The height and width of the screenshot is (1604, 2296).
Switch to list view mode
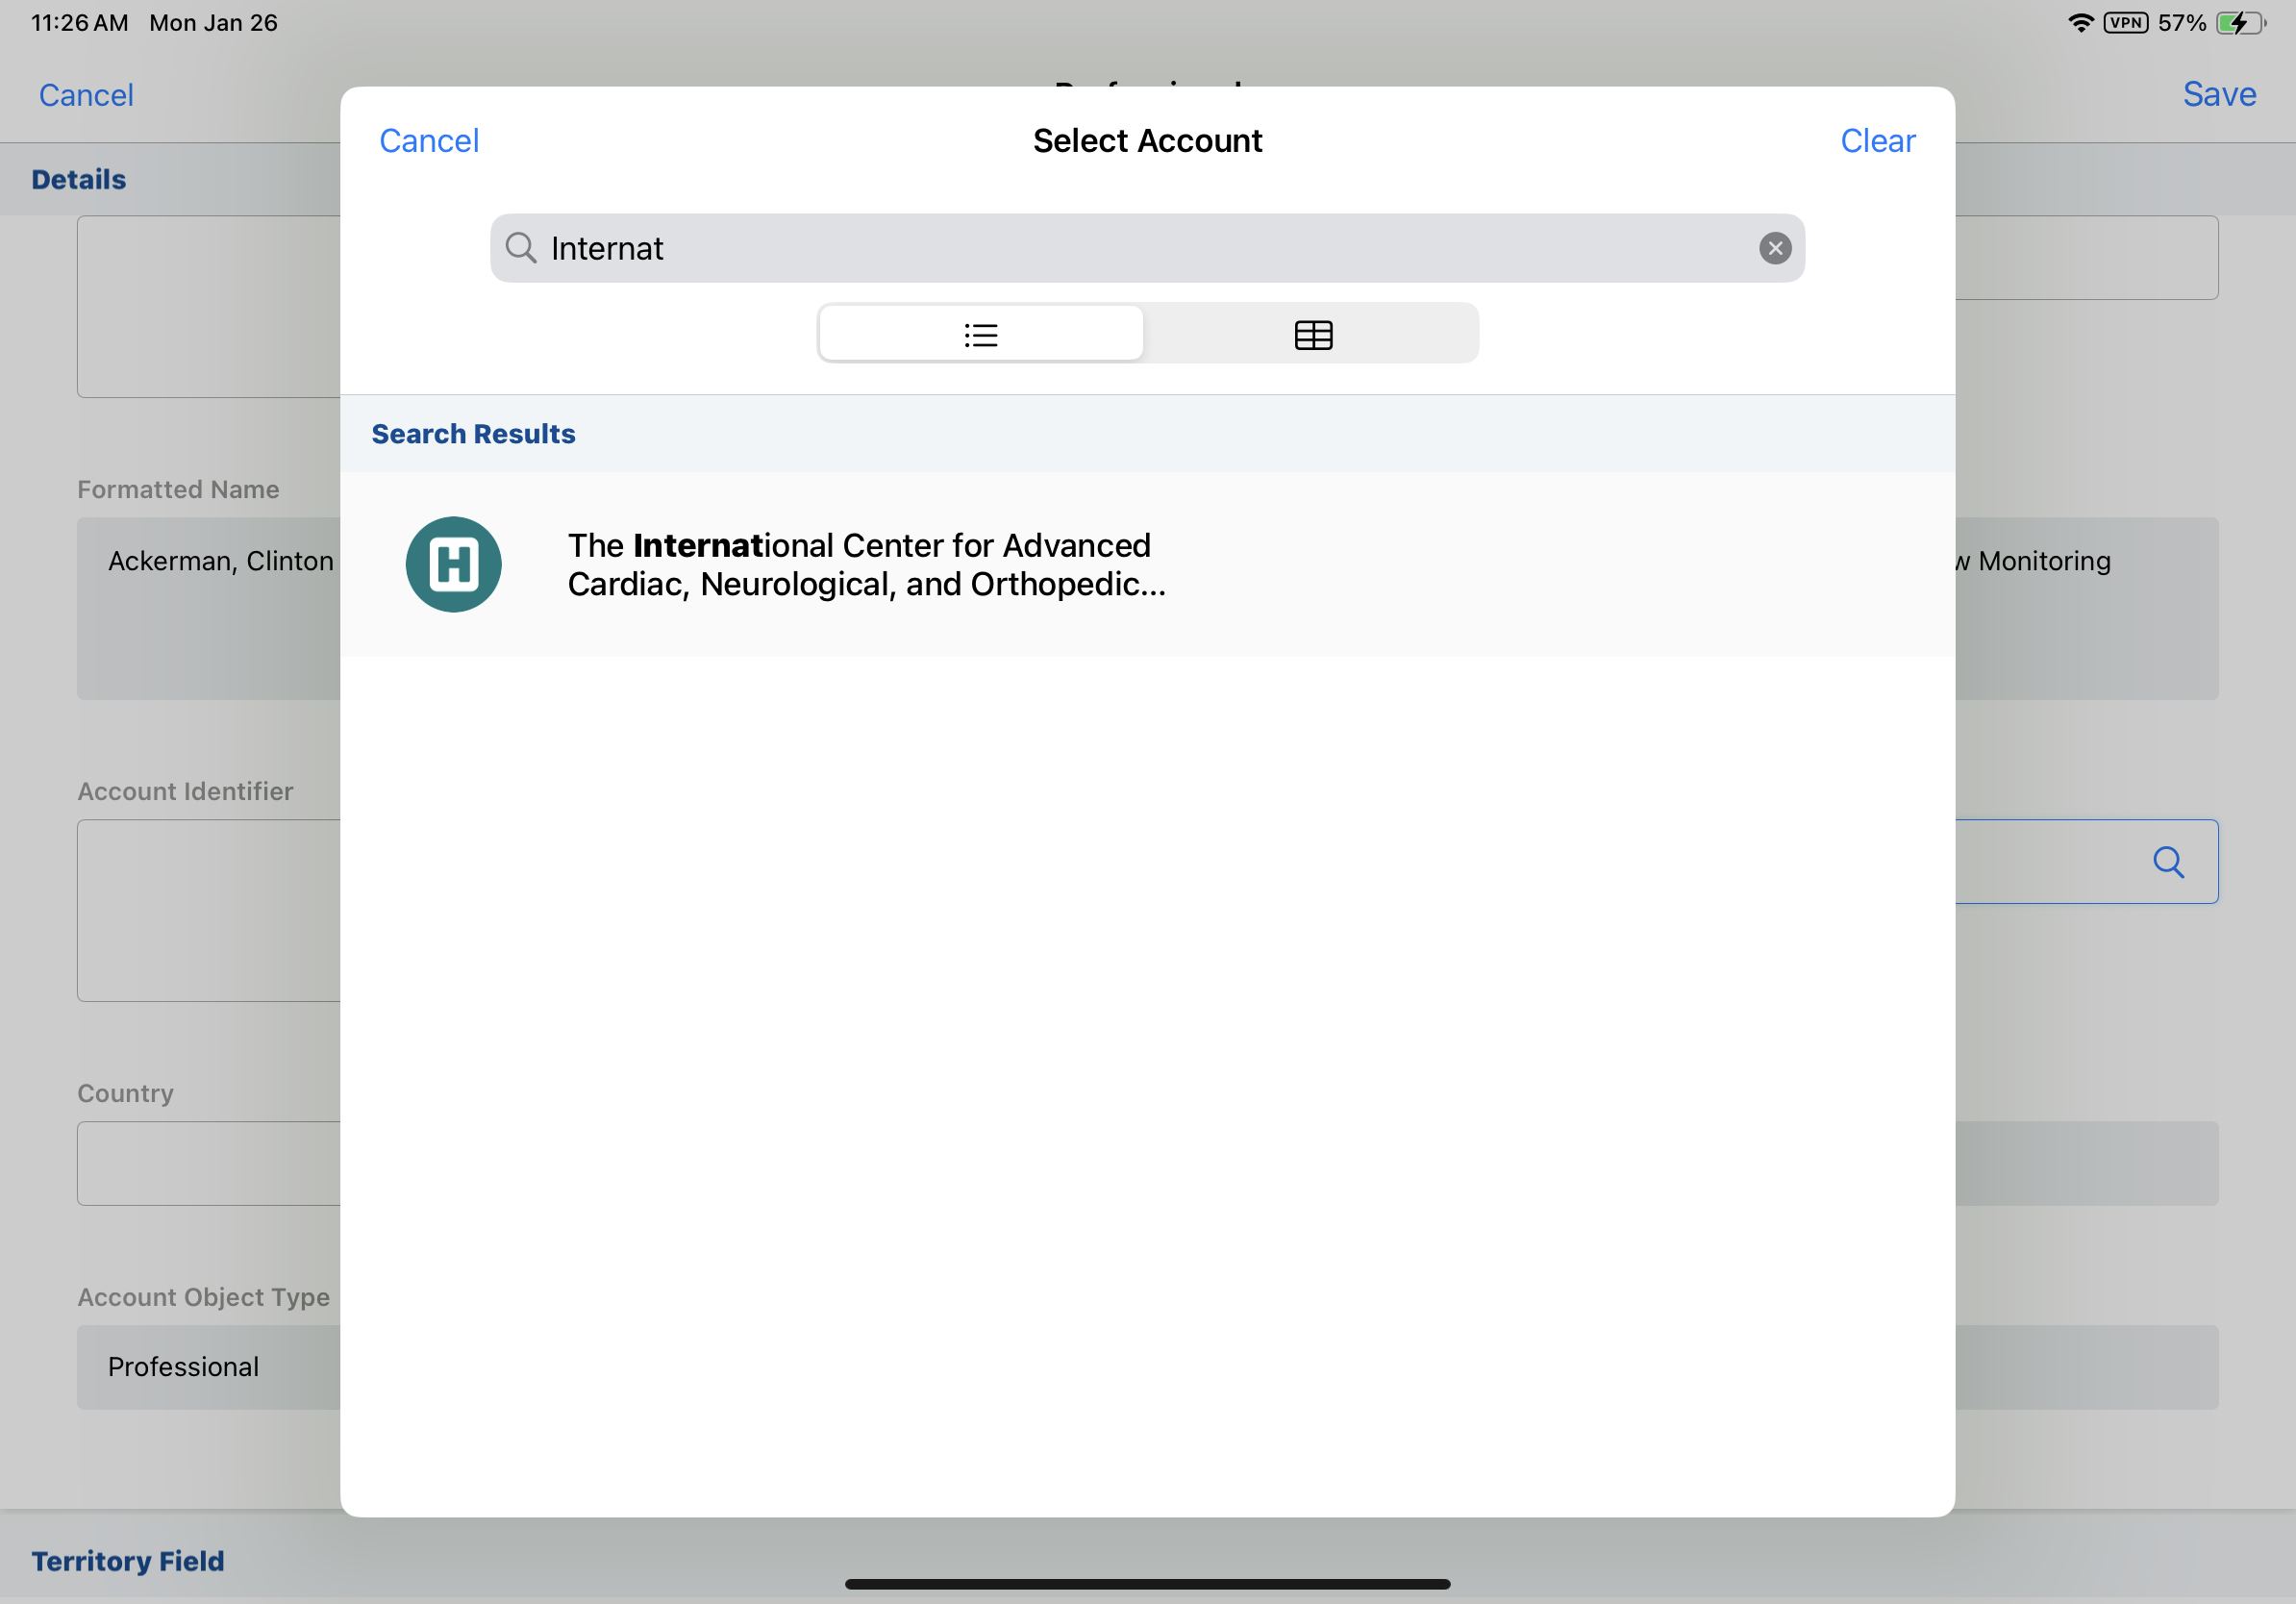click(980, 334)
